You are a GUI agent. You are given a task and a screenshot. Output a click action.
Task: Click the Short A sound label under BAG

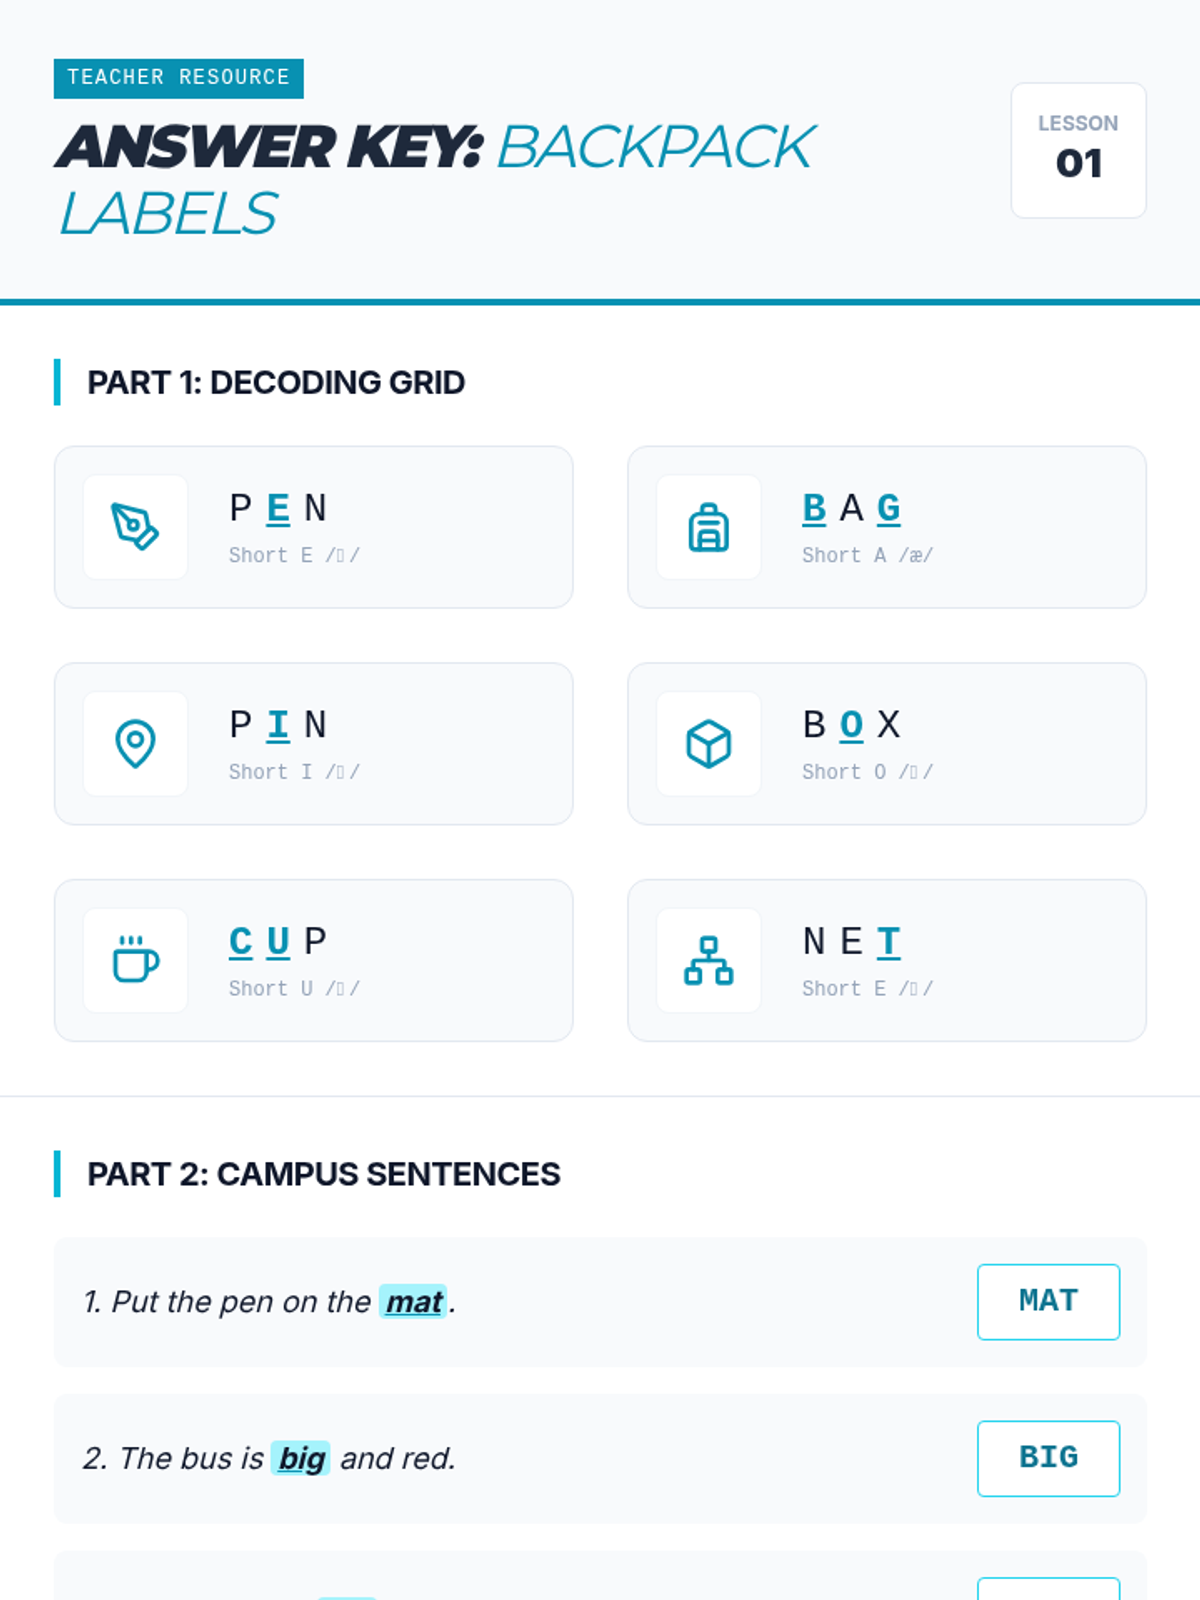[x=866, y=555]
